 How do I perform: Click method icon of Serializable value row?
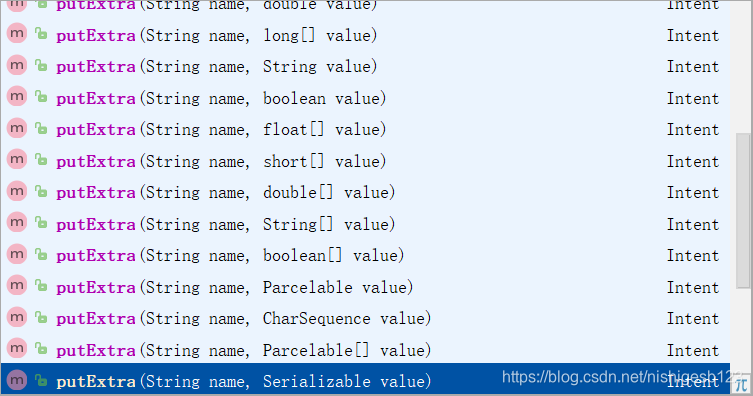tap(17, 380)
